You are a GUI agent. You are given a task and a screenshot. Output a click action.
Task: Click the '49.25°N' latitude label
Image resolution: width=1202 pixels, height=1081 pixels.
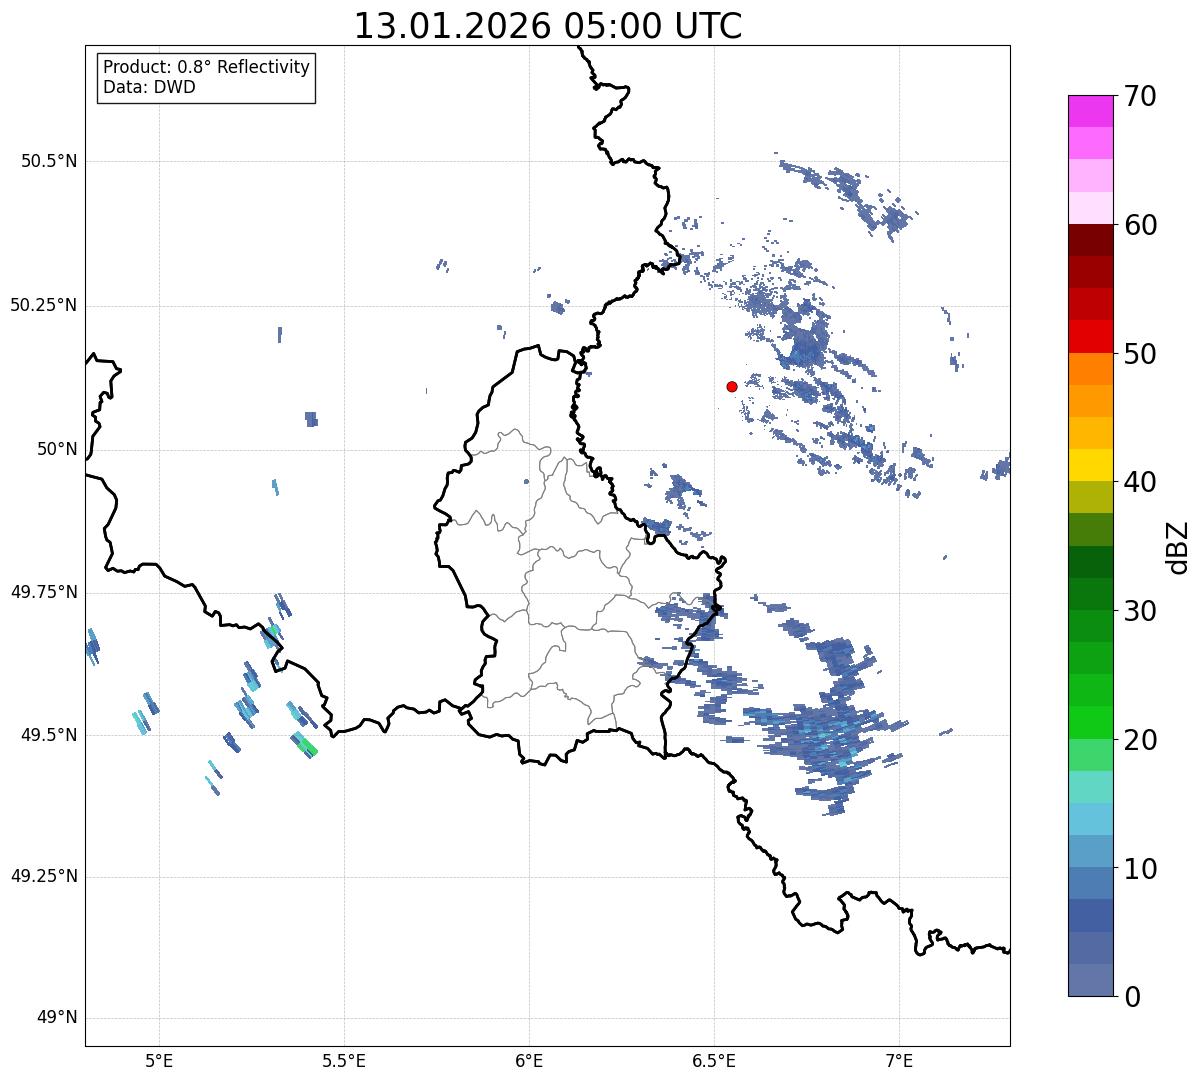click(x=44, y=876)
